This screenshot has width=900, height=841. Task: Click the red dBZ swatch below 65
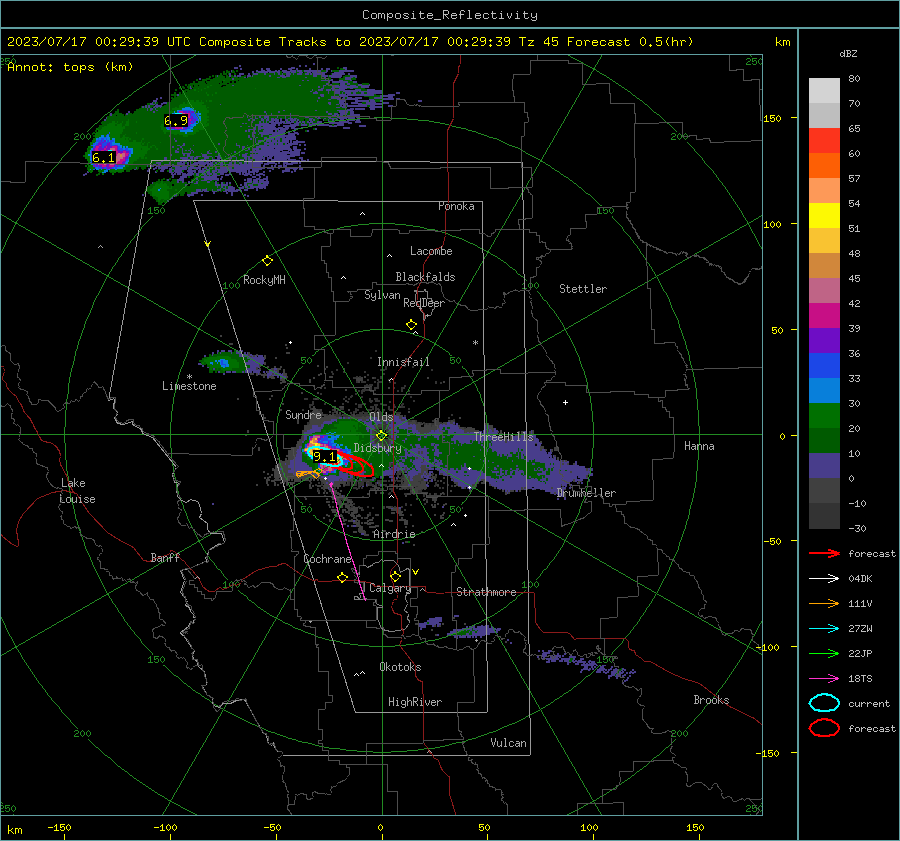824,141
